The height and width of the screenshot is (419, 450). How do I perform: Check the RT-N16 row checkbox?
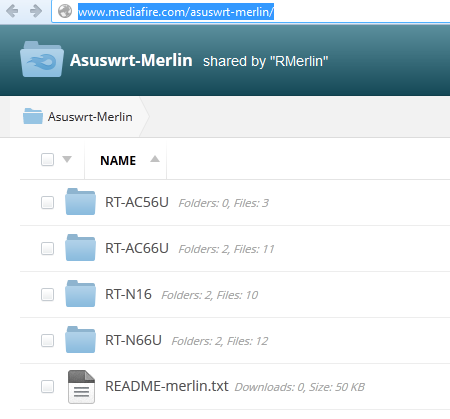[x=47, y=294]
